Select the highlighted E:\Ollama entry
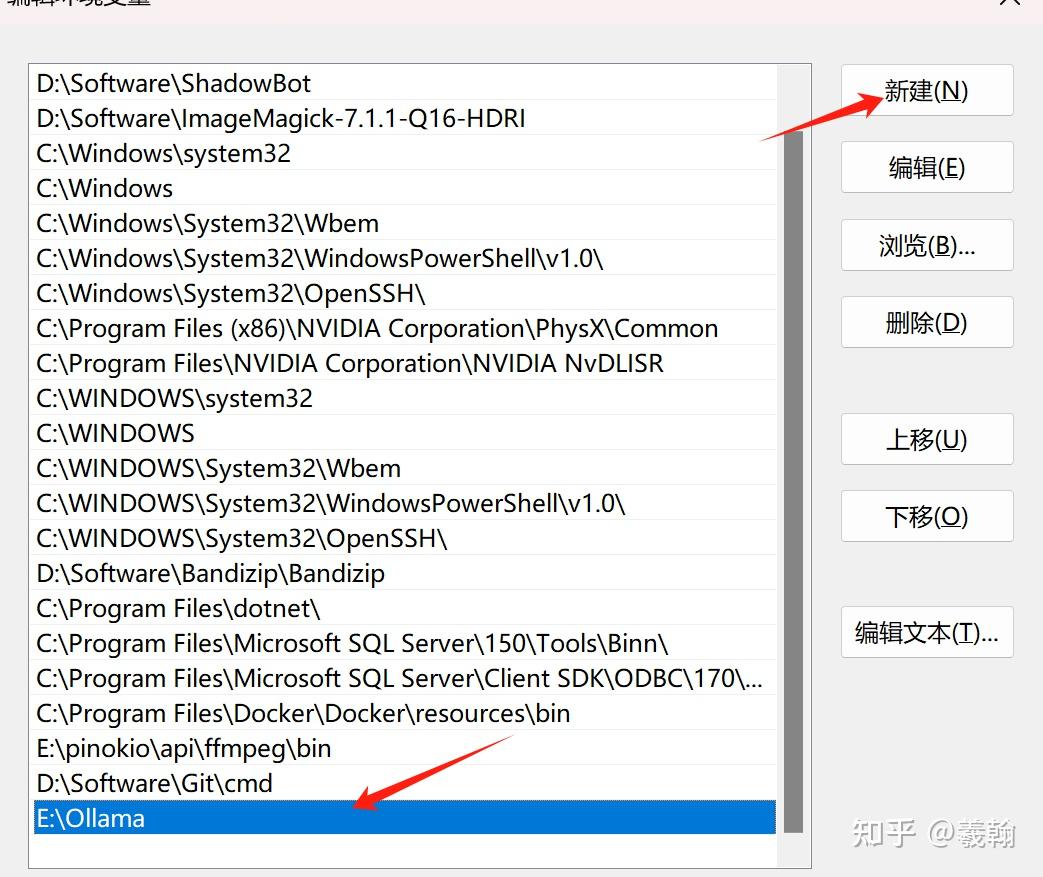The width and height of the screenshot is (1043, 877). click(404, 818)
